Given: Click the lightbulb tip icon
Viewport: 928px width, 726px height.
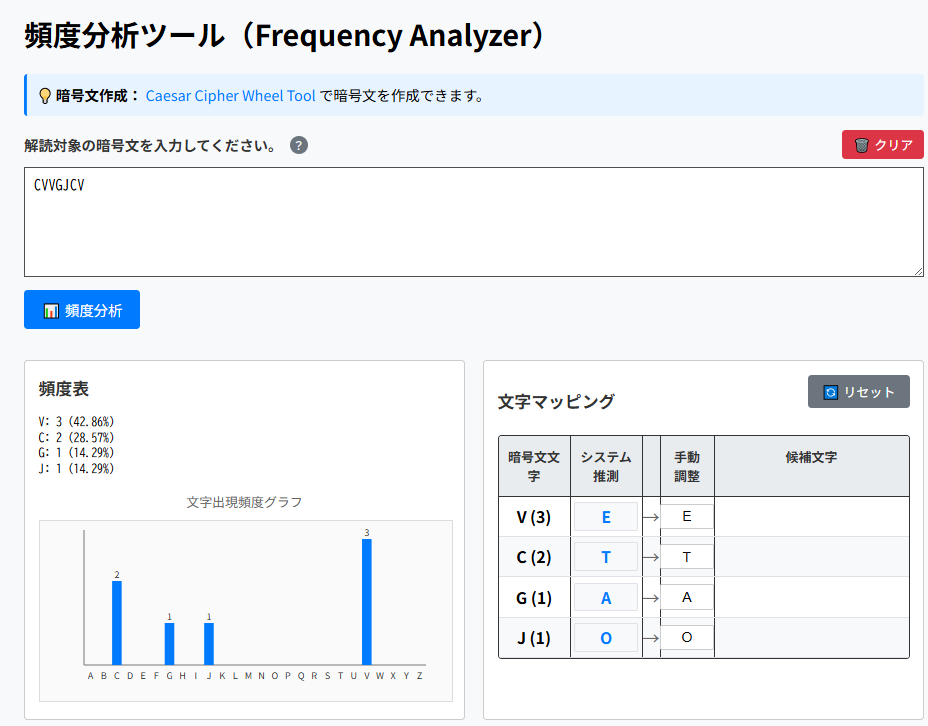Looking at the screenshot, I should coord(45,96).
